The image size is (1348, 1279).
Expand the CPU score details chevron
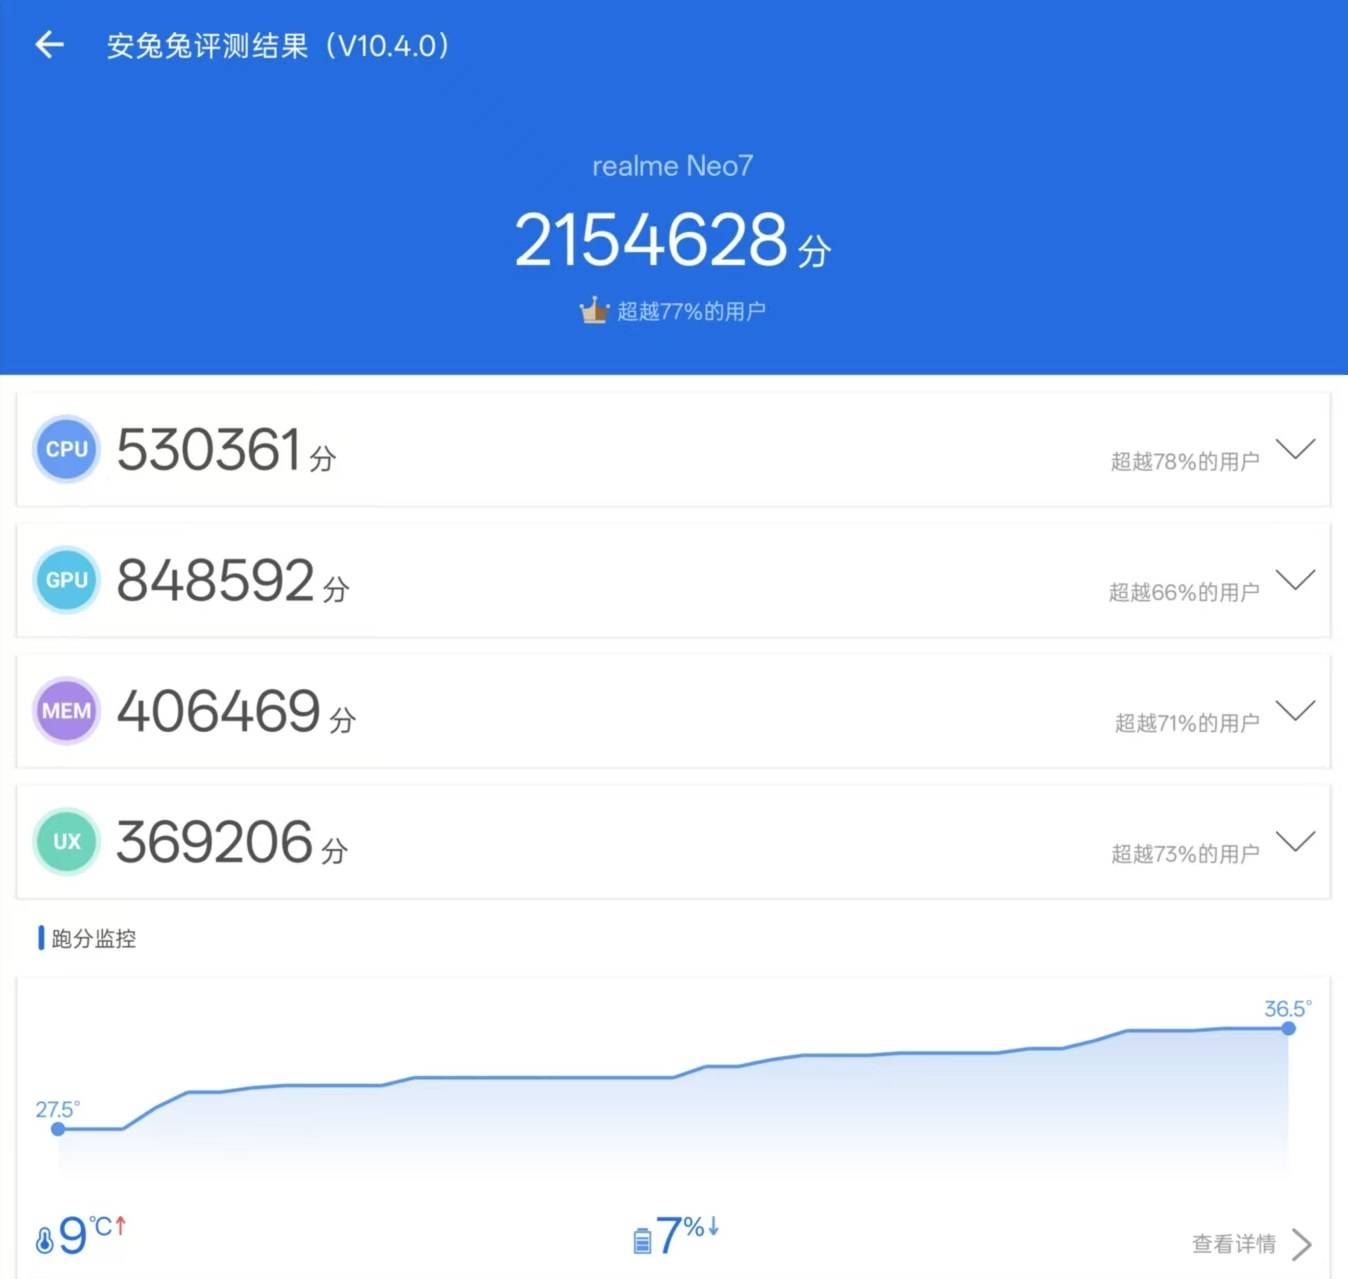(1296, 449)
